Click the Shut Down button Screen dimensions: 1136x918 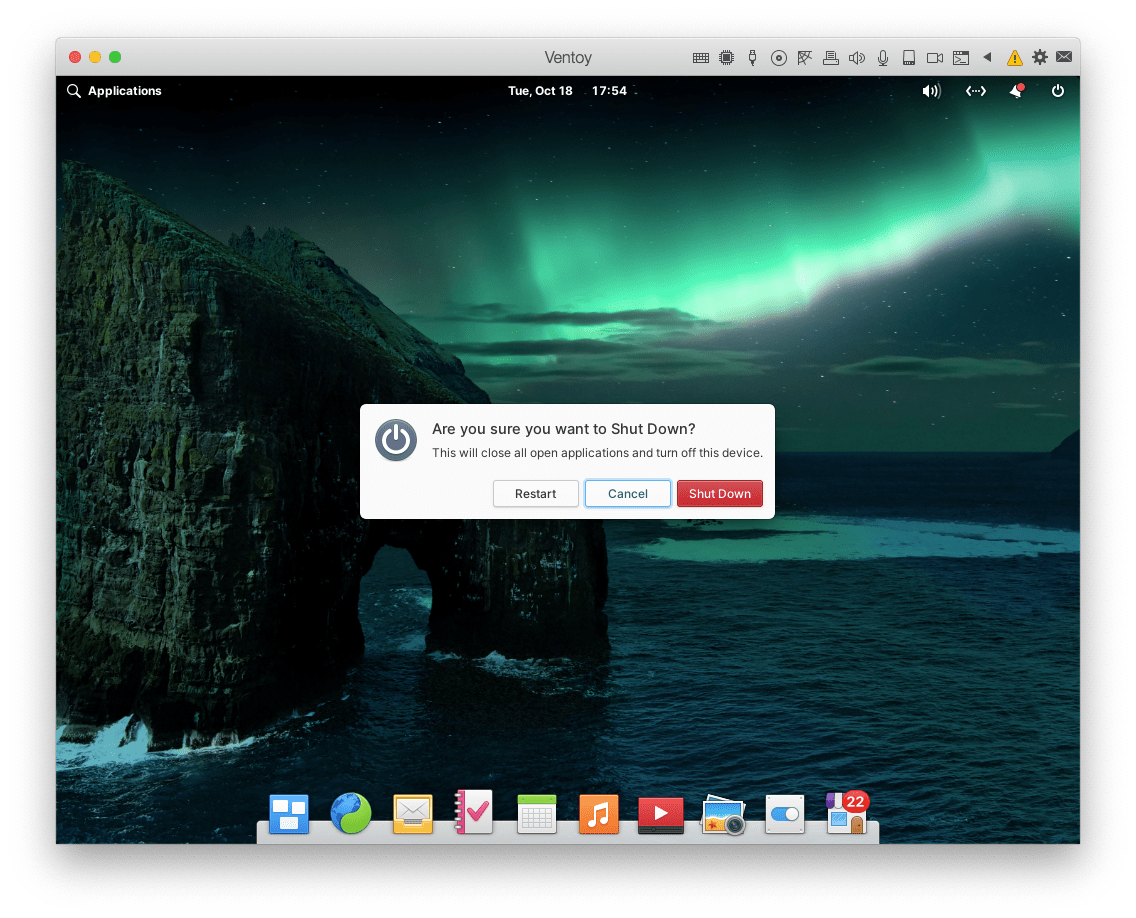point(719,494)
